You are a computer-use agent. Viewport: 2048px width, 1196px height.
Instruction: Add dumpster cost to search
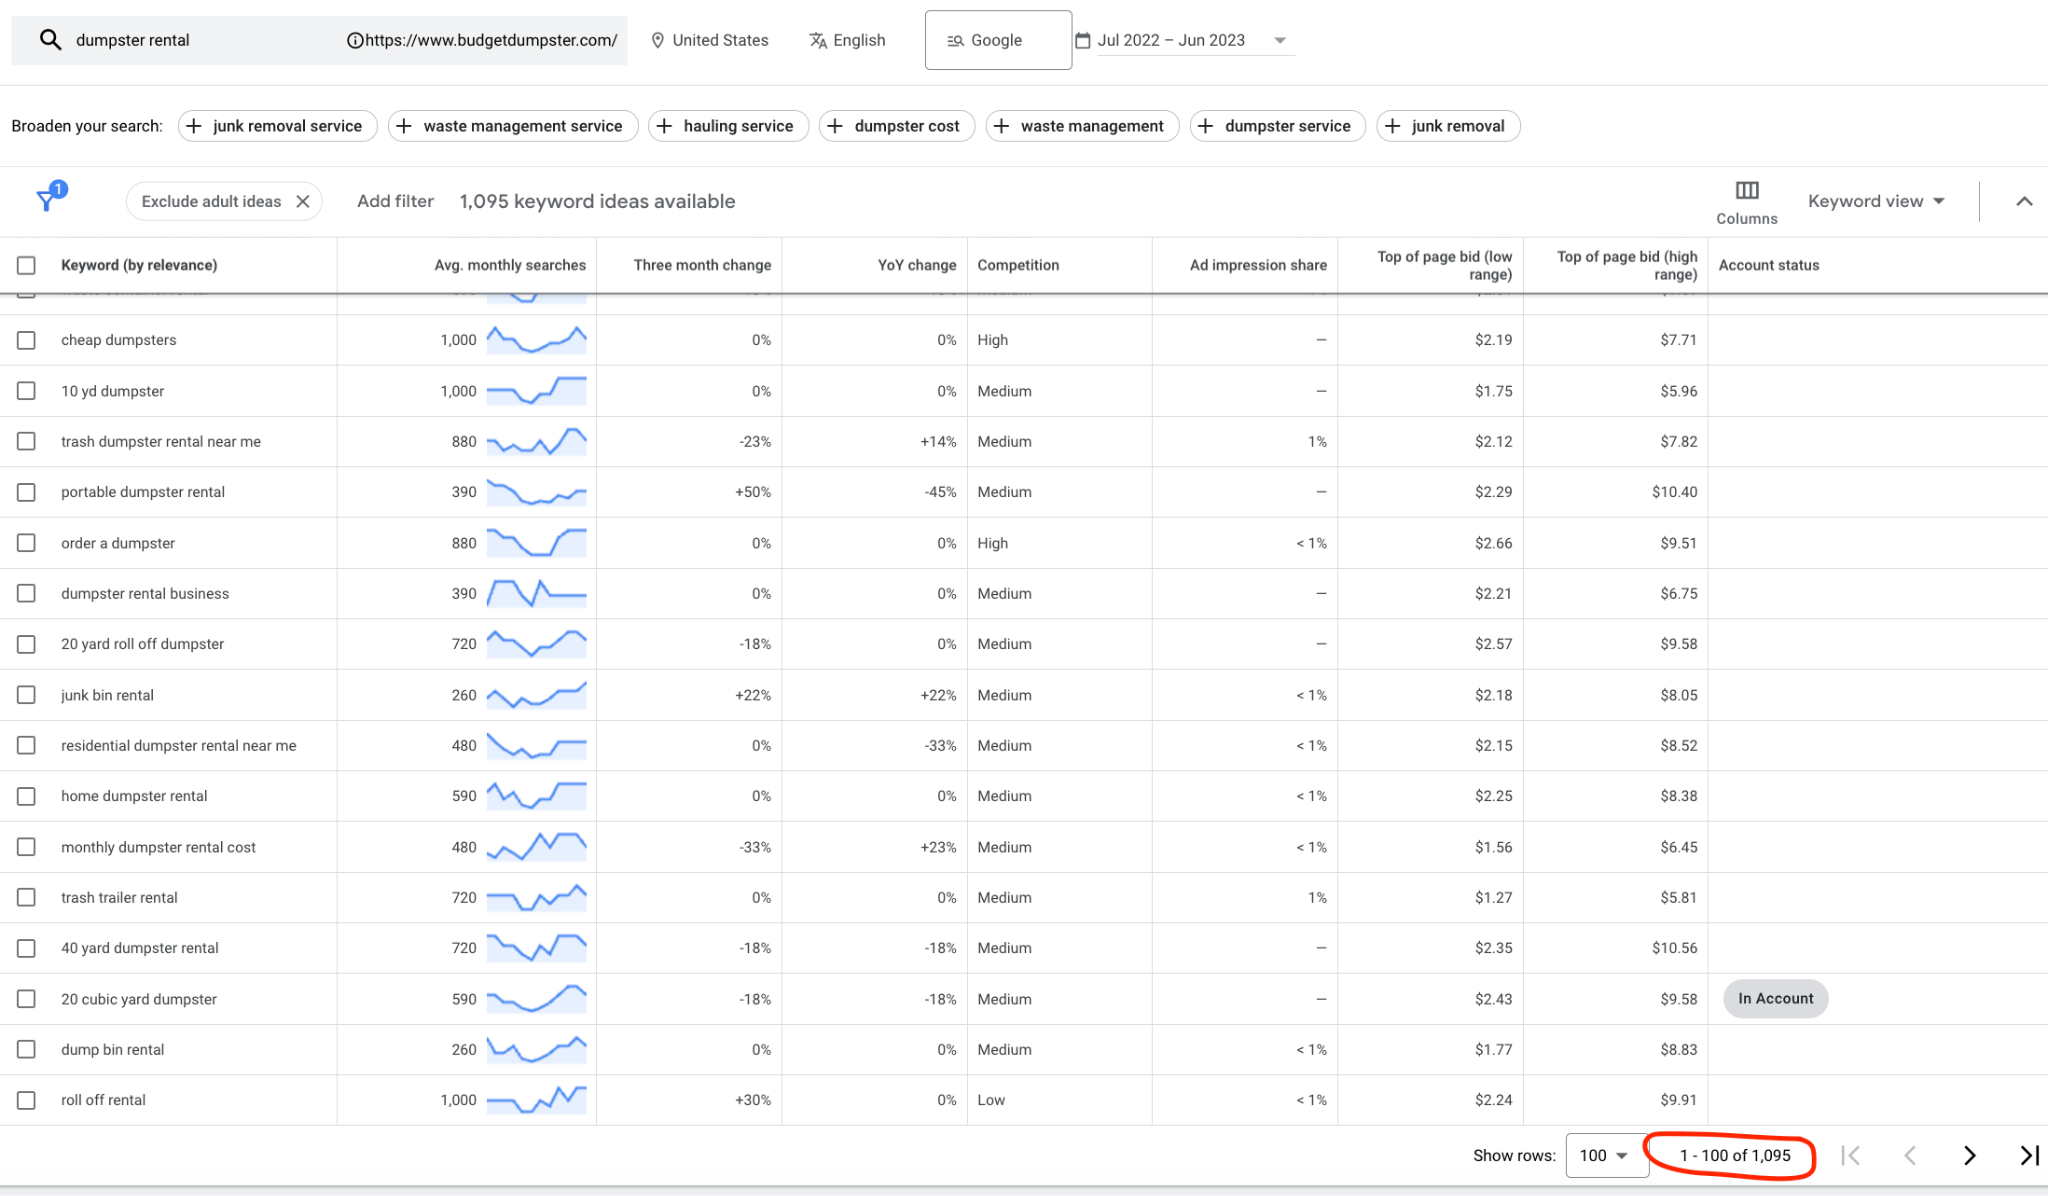point(896,126)
